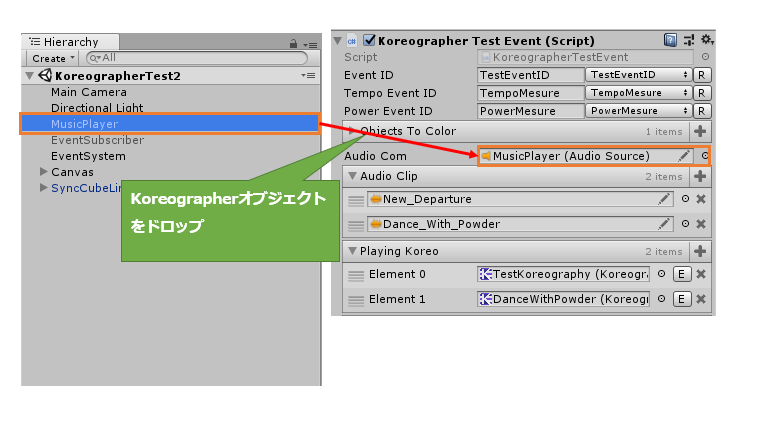This screenshot has height=438, width=761.
Task: Click the KoreographerTestEvent script field
Action: click(585, 57)
